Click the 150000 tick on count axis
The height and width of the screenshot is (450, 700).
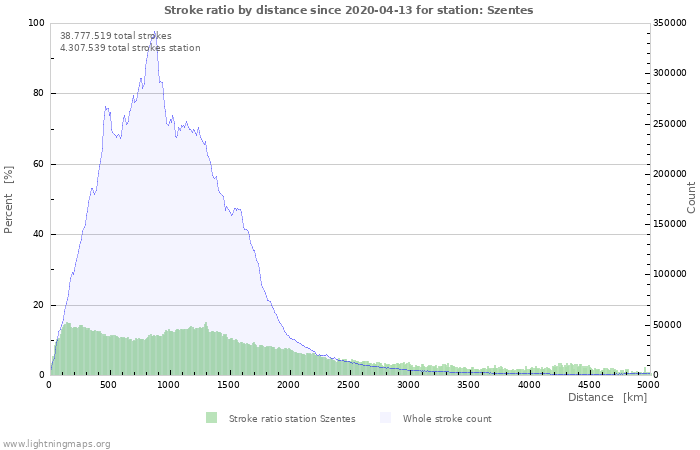671,224
